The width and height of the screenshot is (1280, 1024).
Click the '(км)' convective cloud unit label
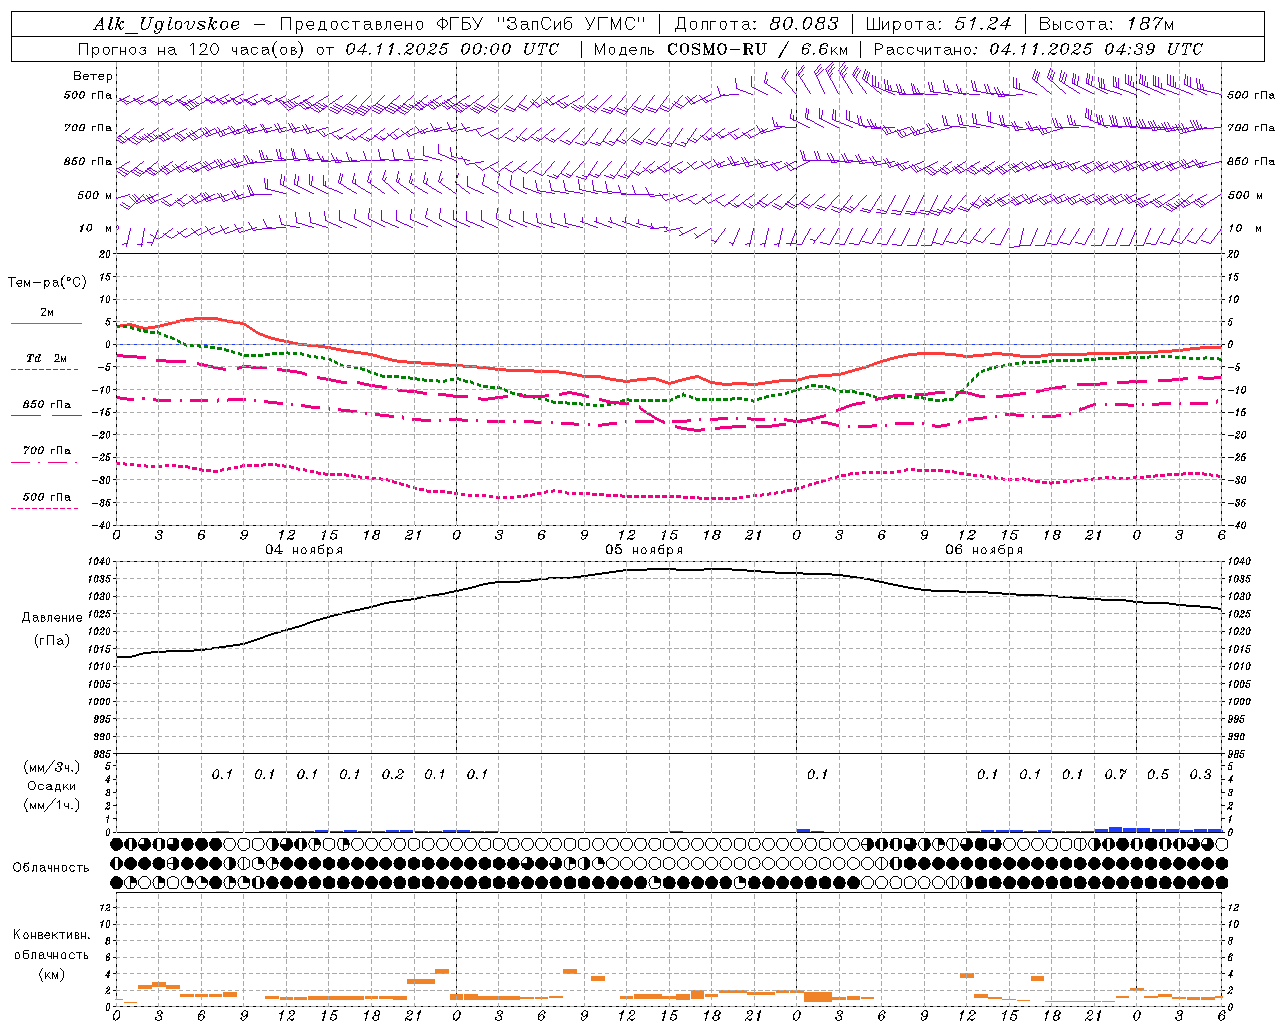point(52,973)
